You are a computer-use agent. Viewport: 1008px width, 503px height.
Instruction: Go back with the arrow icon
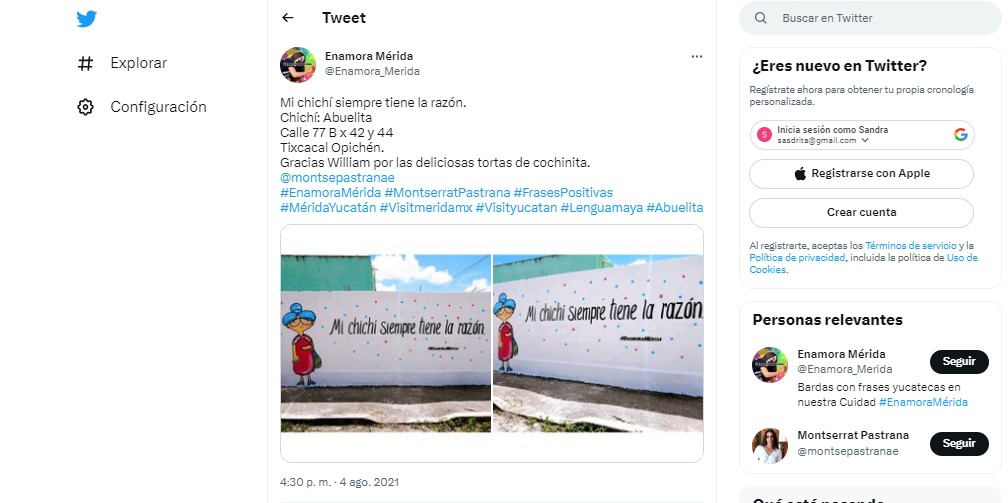coord(287,18)
